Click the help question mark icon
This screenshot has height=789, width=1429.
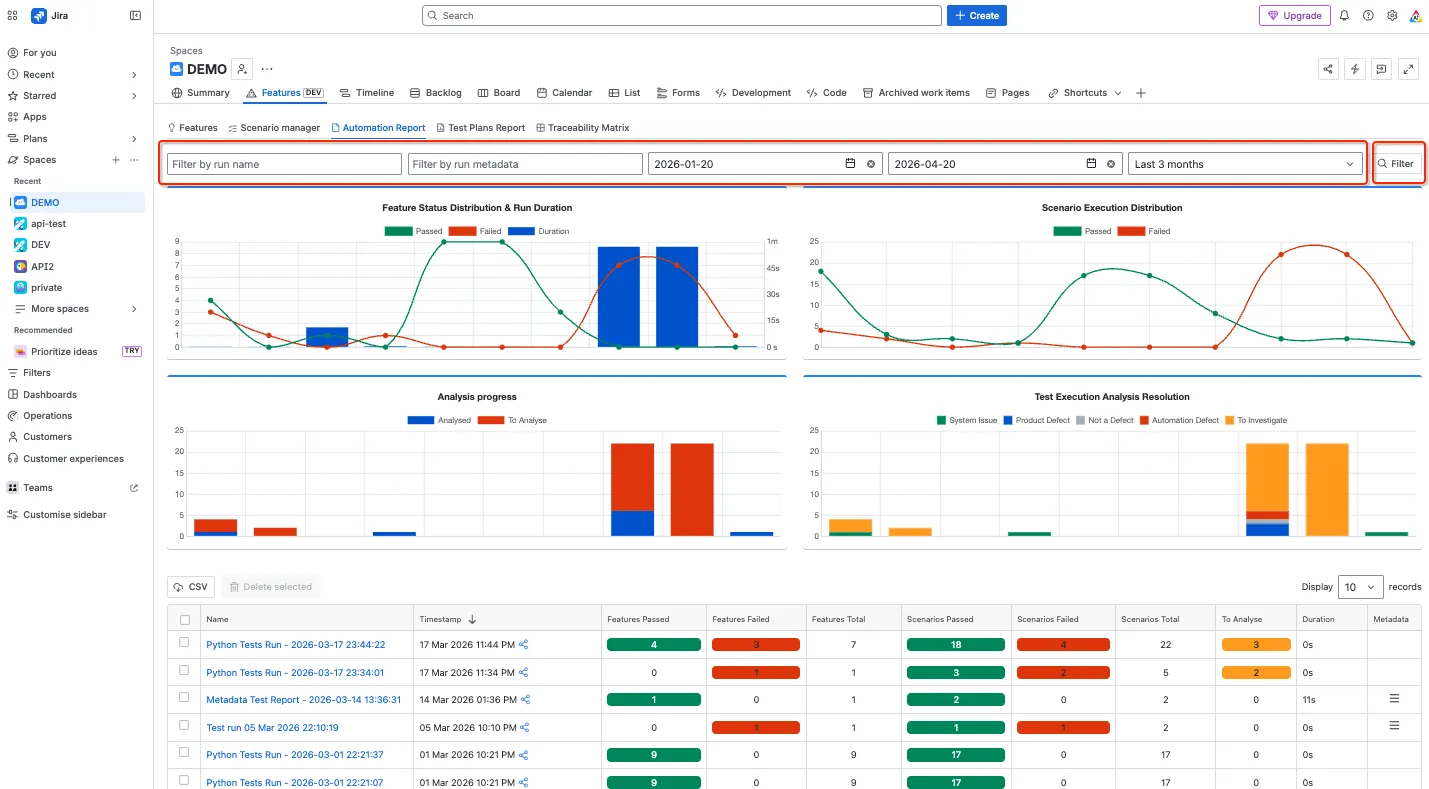(x=1368, y=16)
